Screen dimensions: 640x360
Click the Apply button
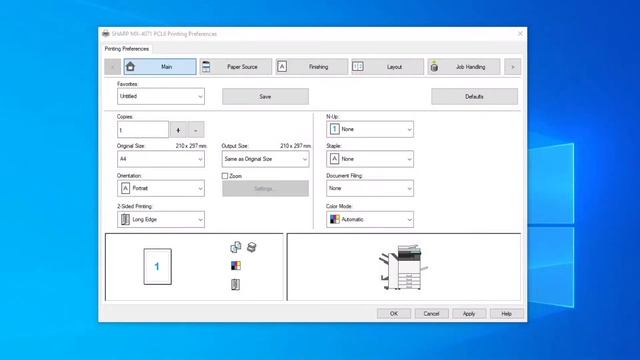point(469,313)
